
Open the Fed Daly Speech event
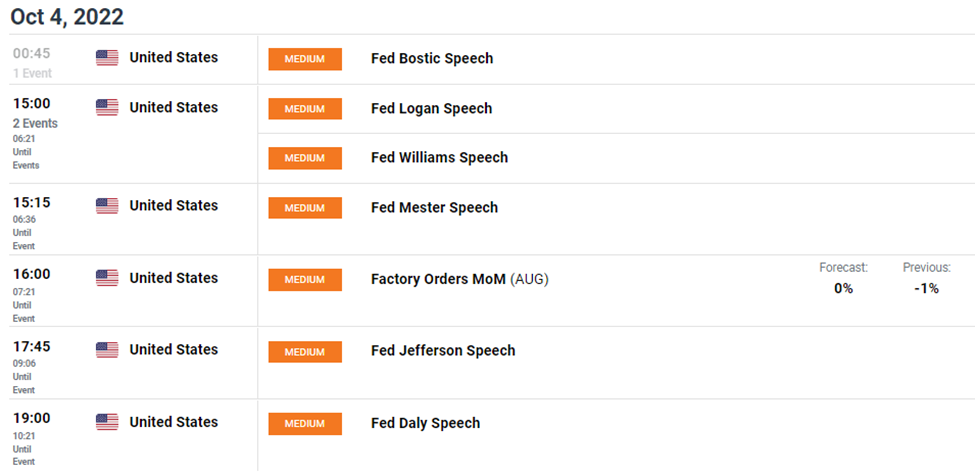tap(425, 423)
